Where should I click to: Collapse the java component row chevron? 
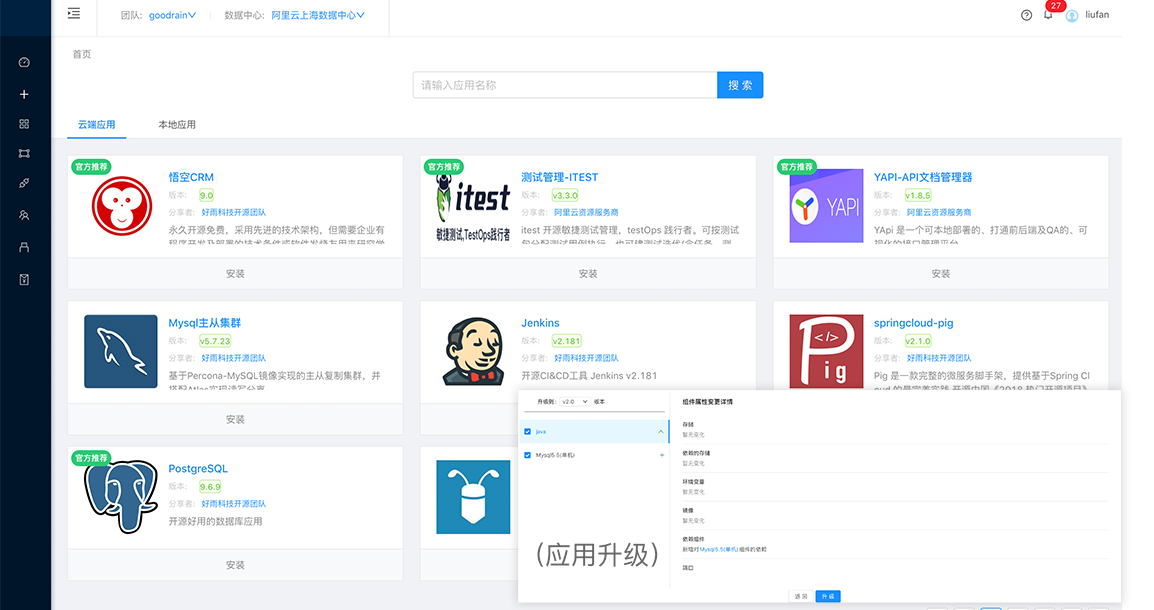coord(660,432)
